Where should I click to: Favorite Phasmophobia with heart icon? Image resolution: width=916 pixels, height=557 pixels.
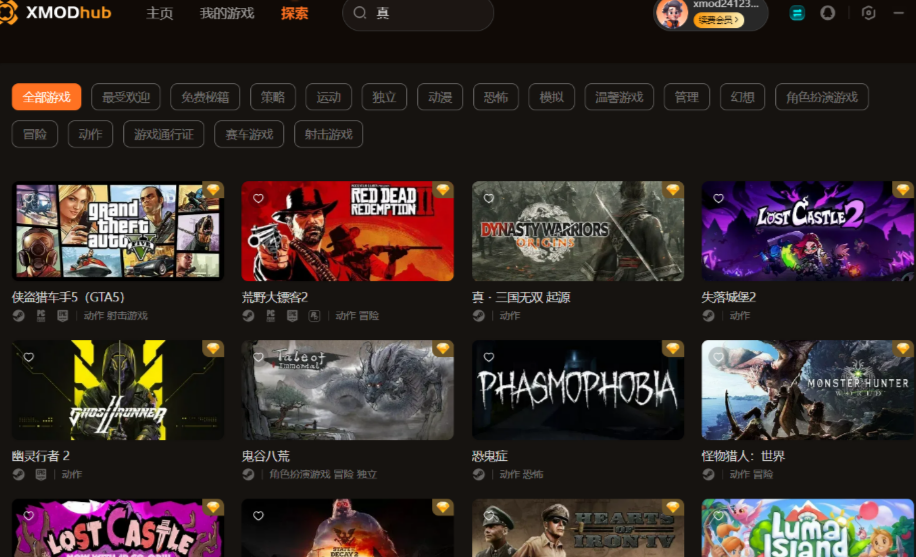click(x=489, y=357)
